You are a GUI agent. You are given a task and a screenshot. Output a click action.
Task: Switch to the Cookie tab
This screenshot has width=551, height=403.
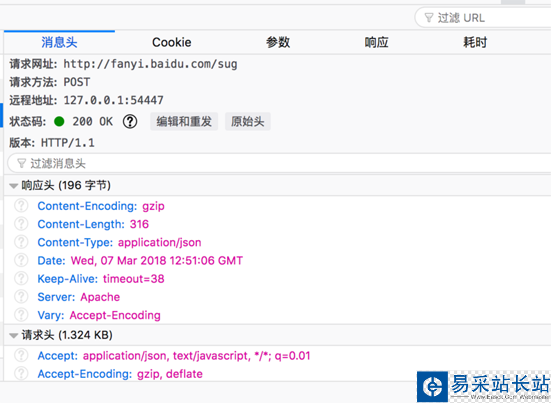tap(171, 42)
